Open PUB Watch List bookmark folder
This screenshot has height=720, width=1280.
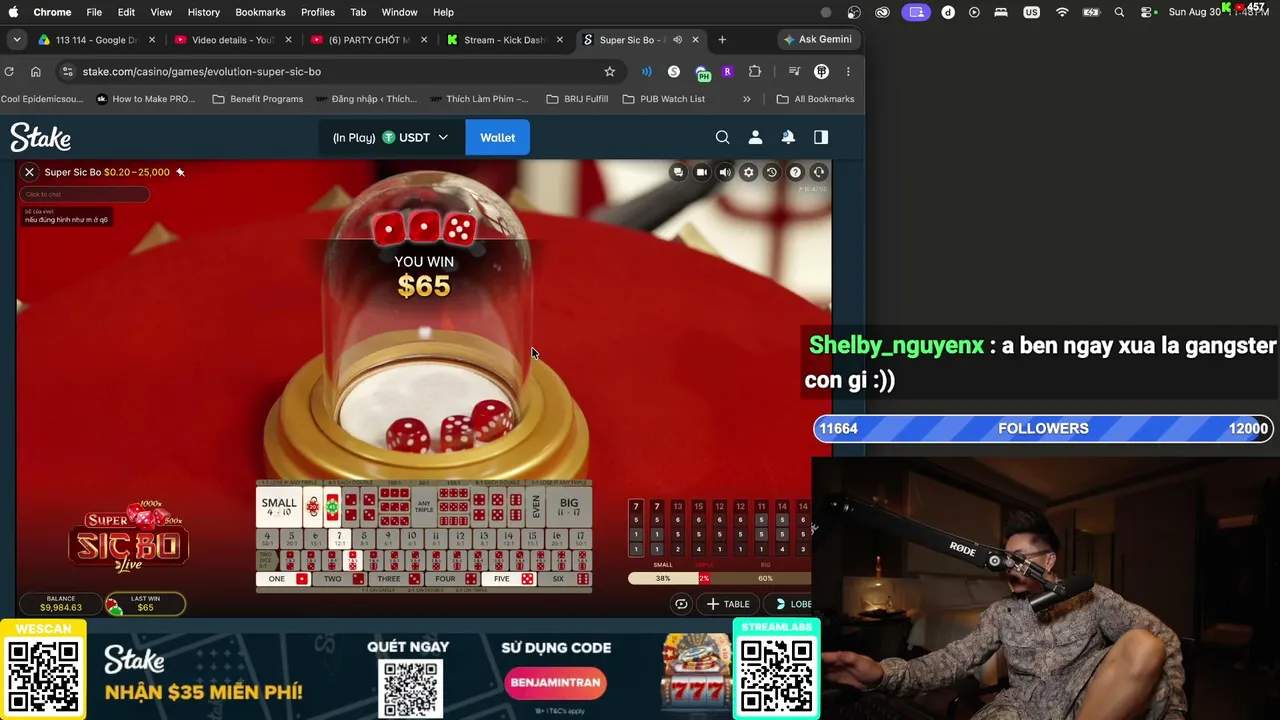click(664, 99)
